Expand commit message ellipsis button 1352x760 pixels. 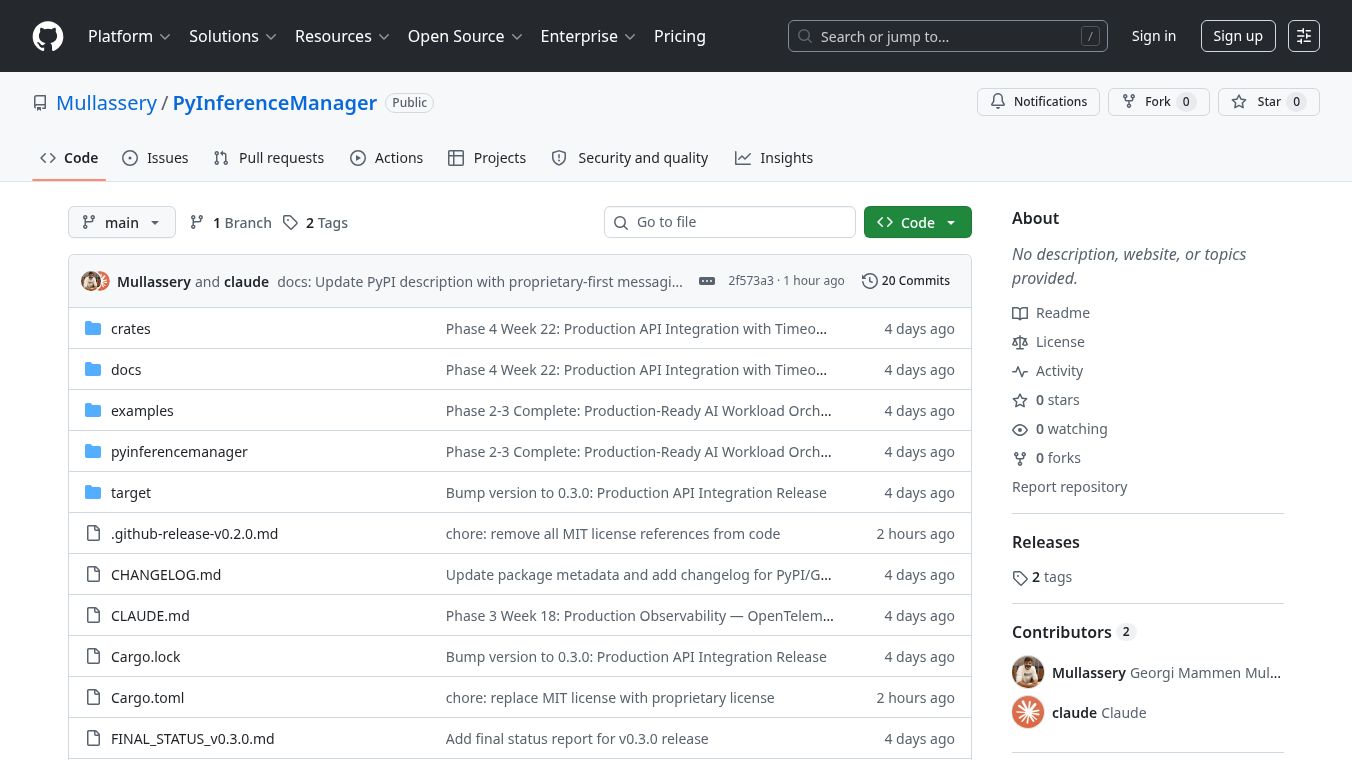[x=707, y=281]
